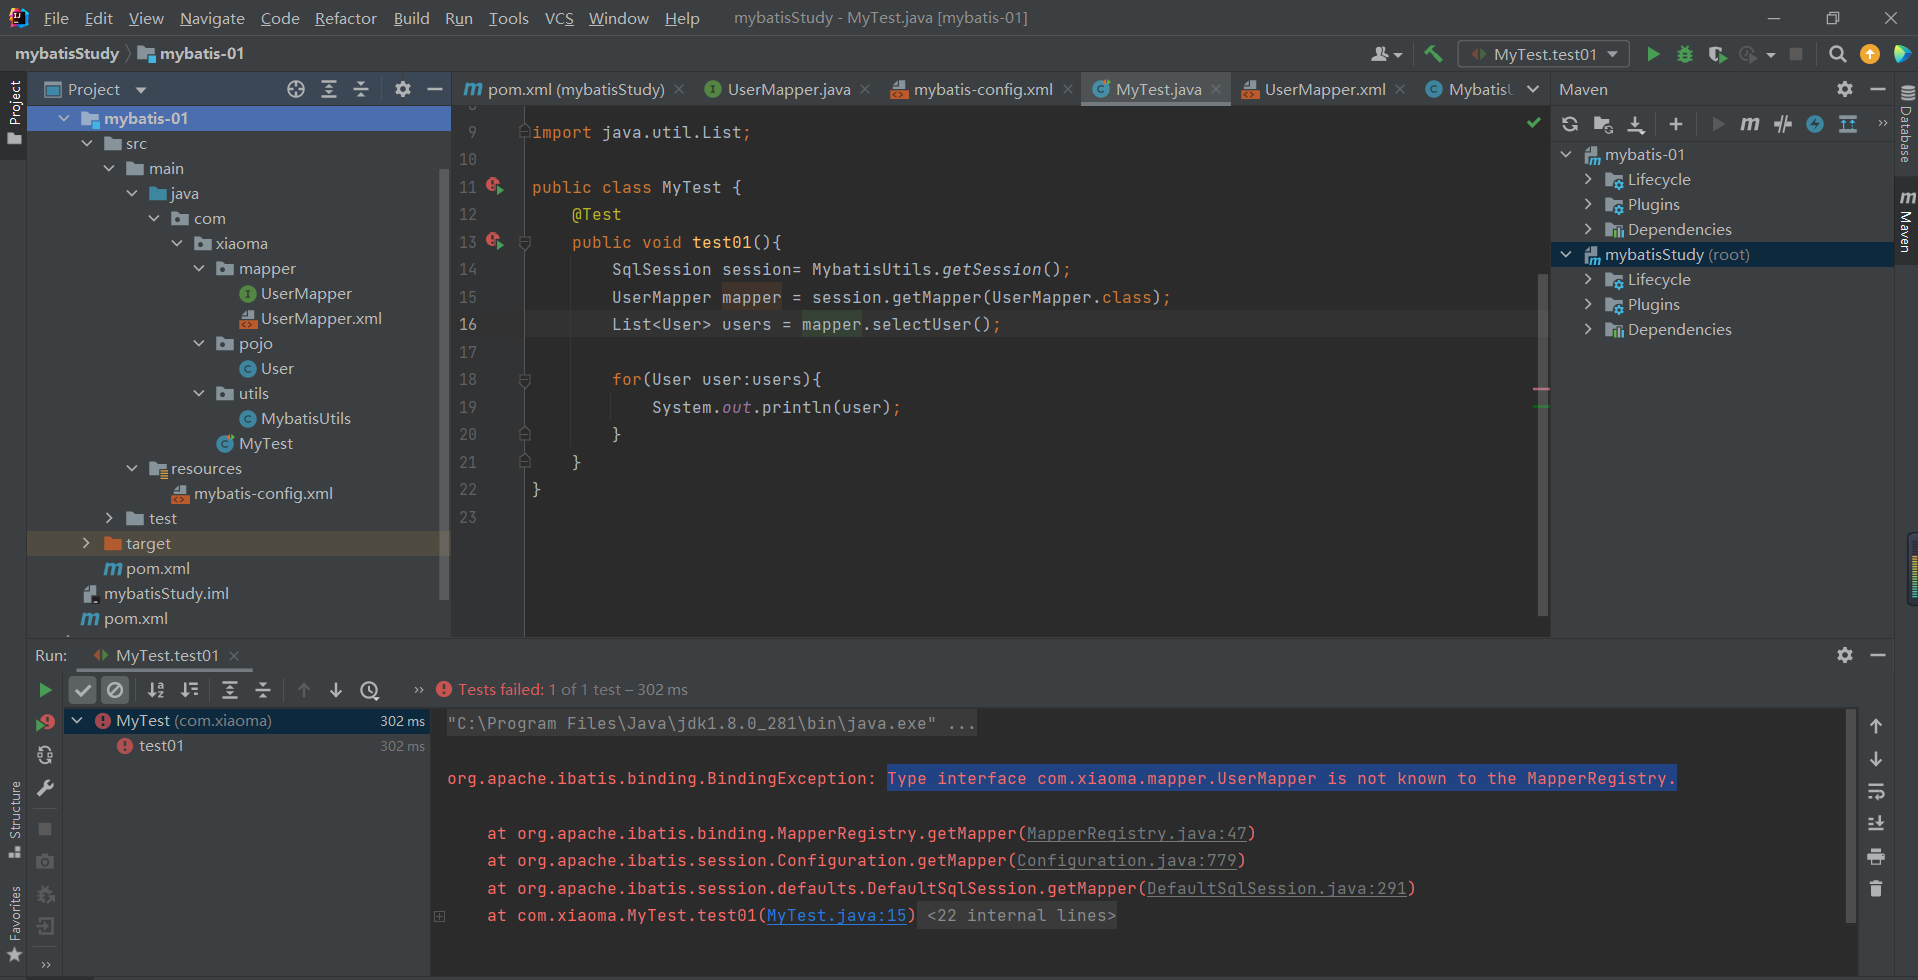Open the VCS menu

(559, 18)
